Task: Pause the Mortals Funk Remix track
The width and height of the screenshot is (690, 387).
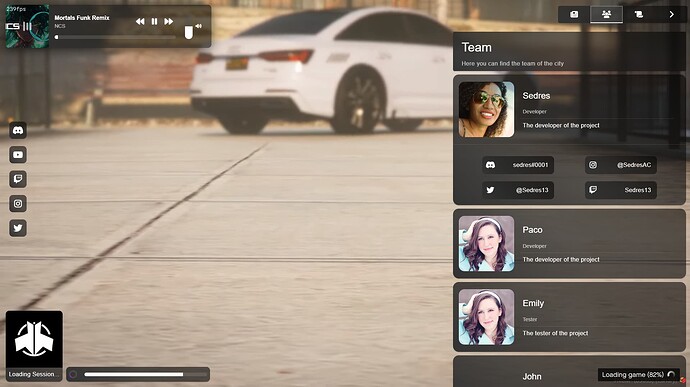Action: pos(154,21)
